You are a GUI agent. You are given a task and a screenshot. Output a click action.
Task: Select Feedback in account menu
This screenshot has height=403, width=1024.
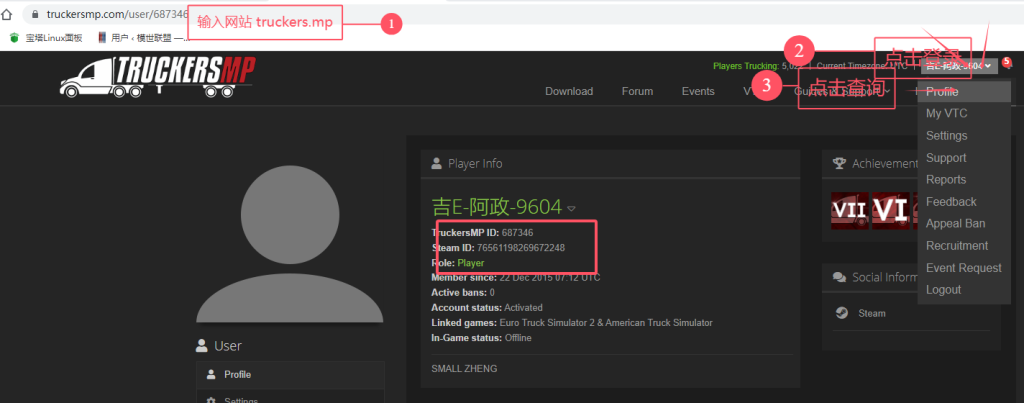click(964, 202)
